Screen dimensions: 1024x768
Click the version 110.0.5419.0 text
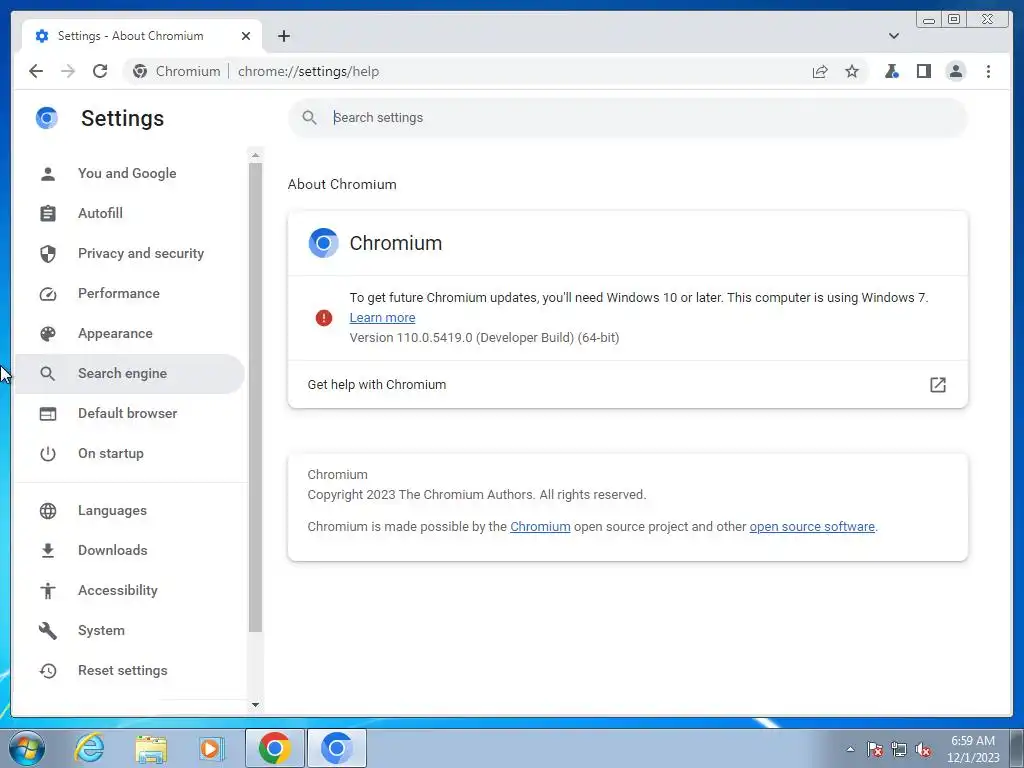click(484, 338)
